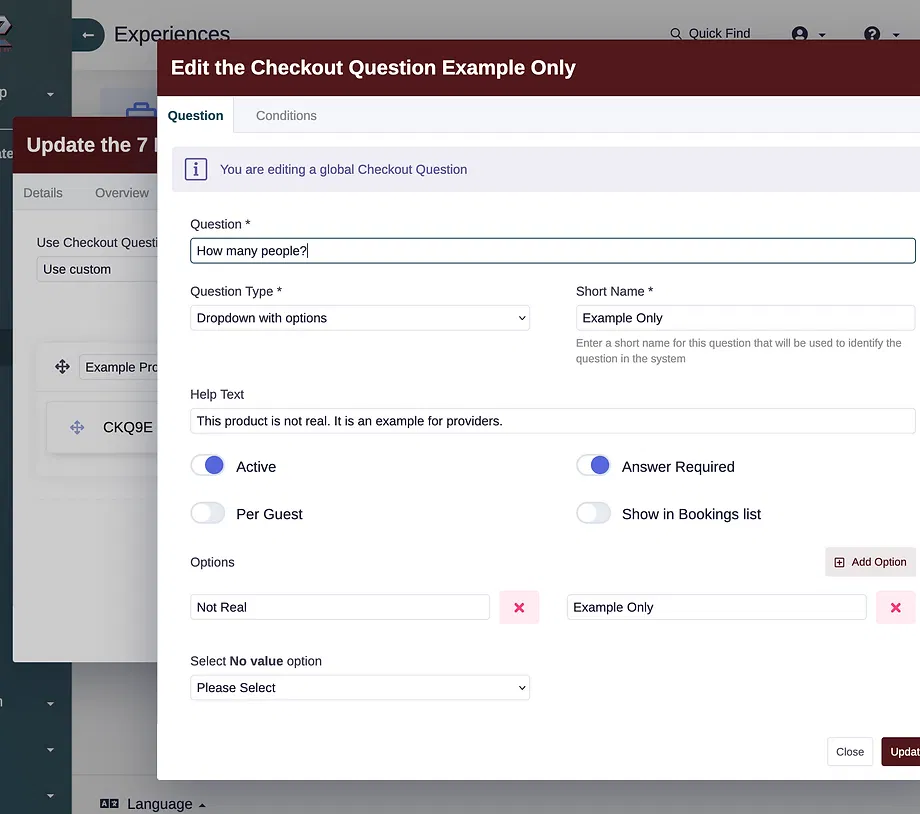
Task: Enable the Per Guest toggle
Action: [x=208, y=514]
